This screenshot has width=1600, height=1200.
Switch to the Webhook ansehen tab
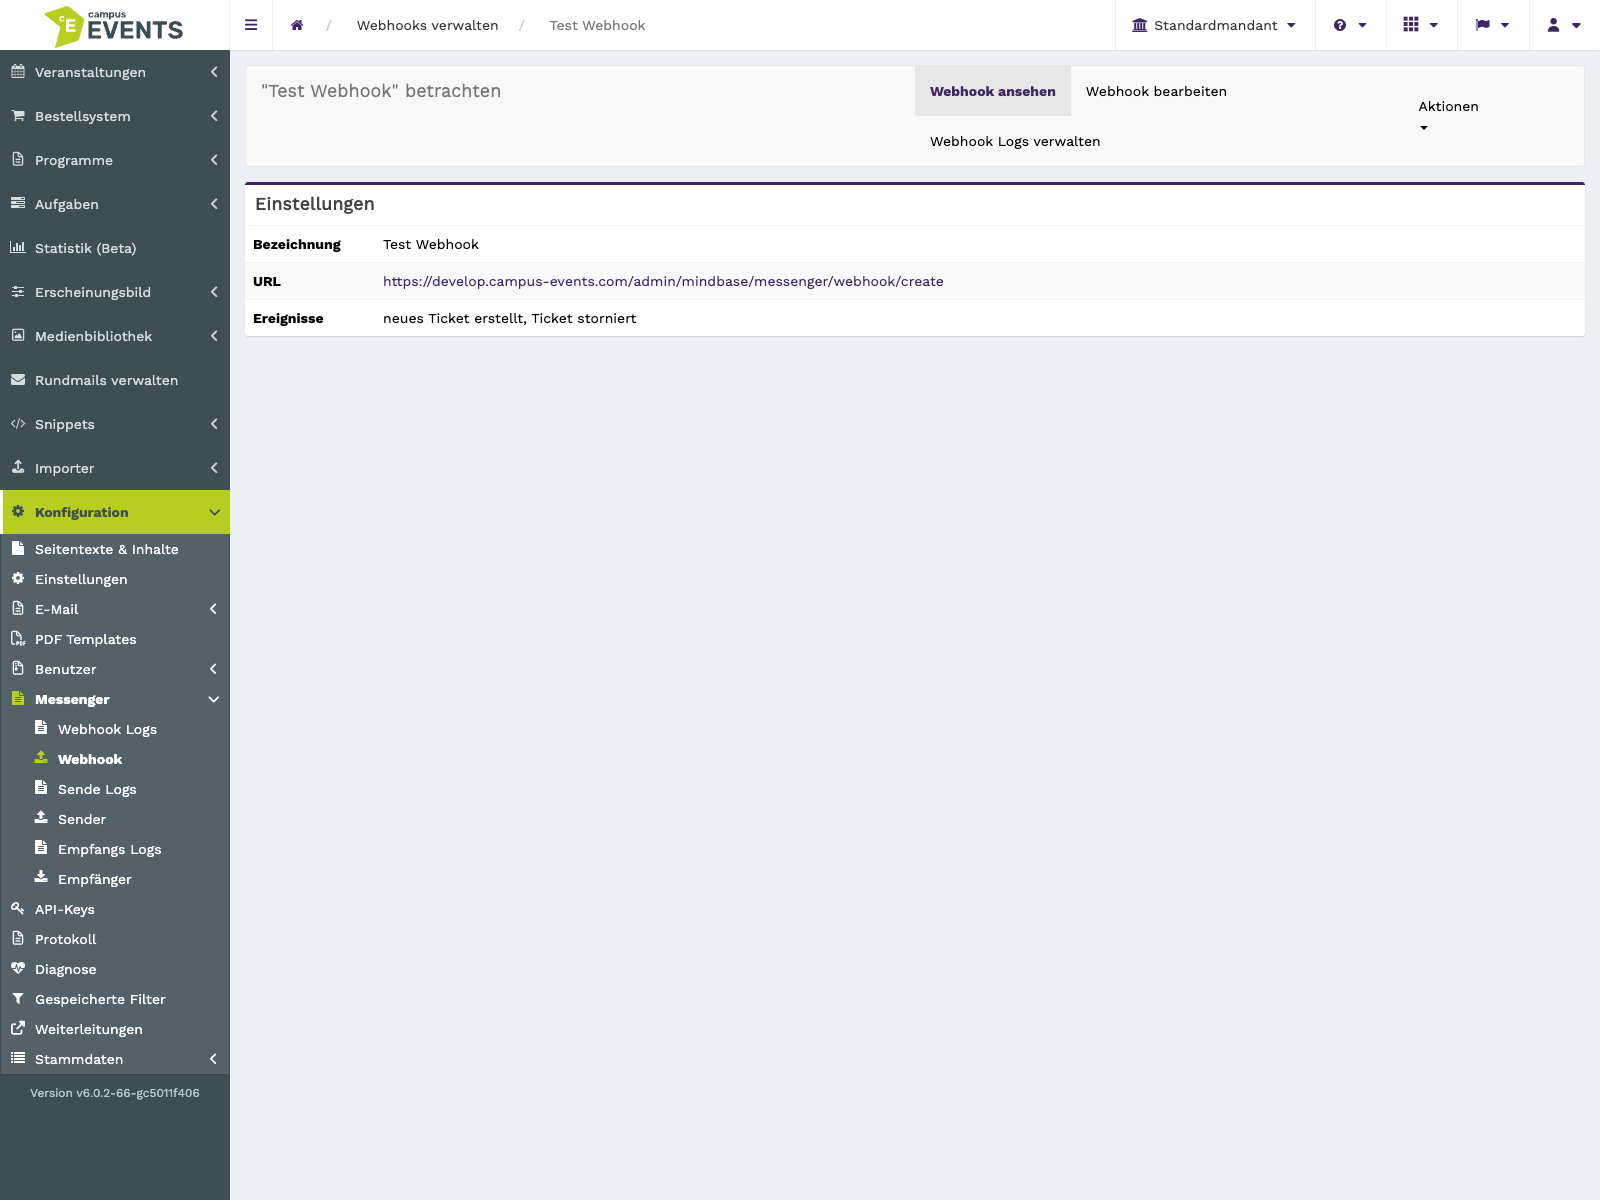point(993,91)
